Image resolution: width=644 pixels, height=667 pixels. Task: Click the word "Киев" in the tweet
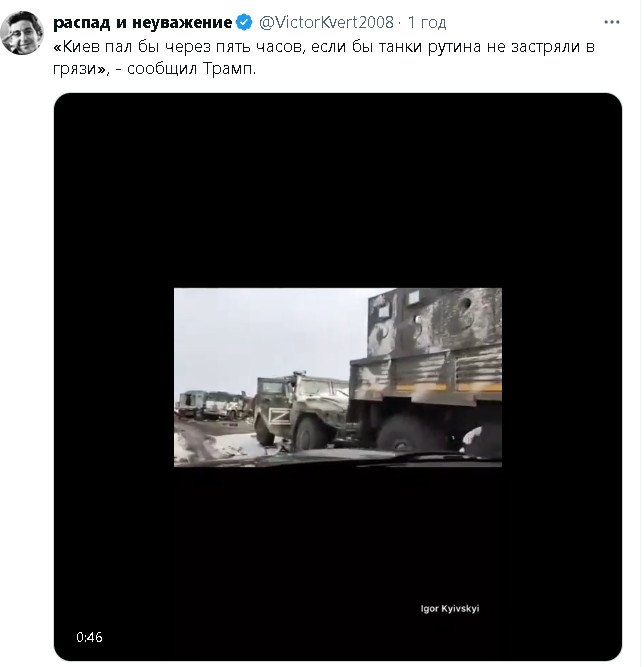pyautogui.click(x=81, y=48)
